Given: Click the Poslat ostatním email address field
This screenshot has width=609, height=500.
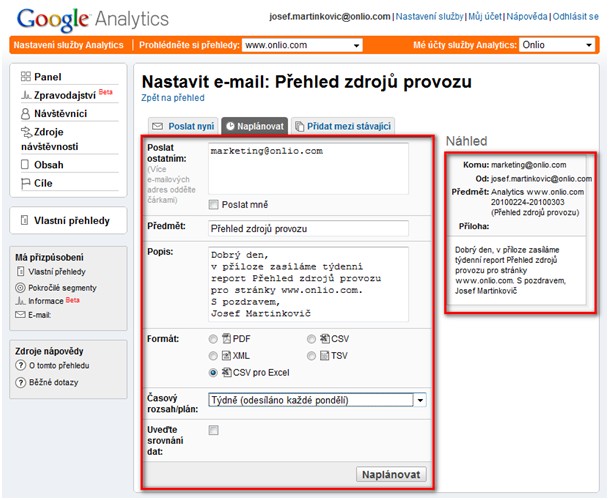Looking at the screenshot, I should coord(308,169).
